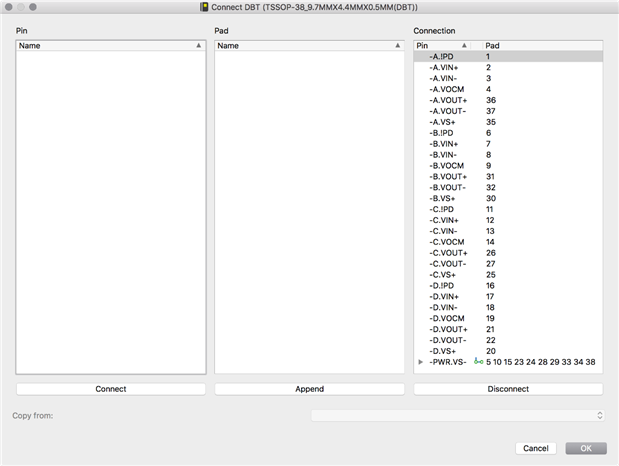Cancel the Connect DBT dialog
Screen dimensions: 619x466
pos(536,448)
